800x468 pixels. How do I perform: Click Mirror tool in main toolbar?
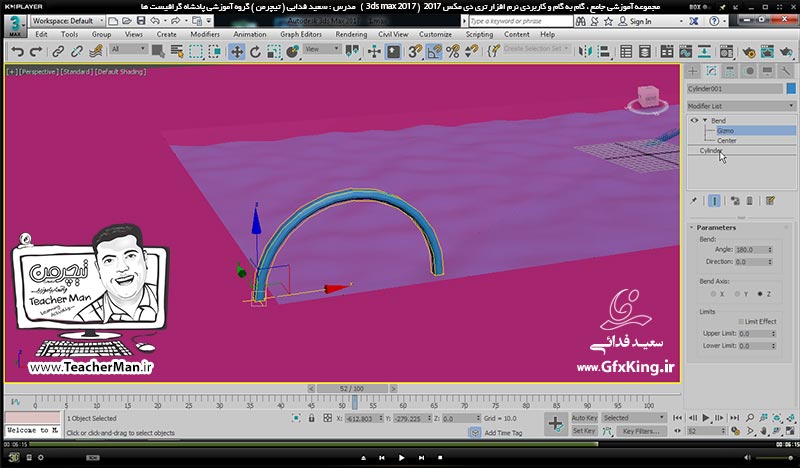coord(585,52)
